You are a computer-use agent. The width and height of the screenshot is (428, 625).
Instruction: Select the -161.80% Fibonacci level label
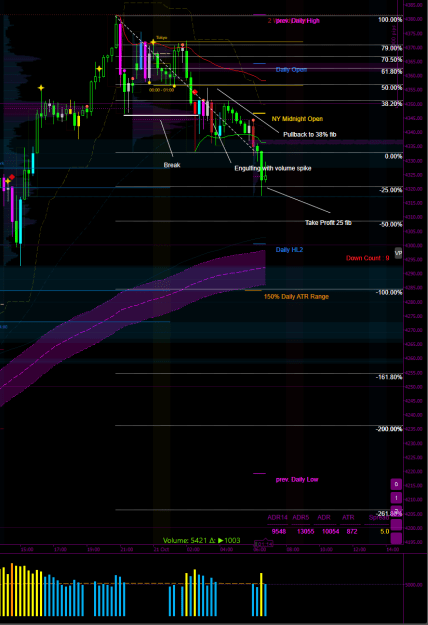[389, 377]
